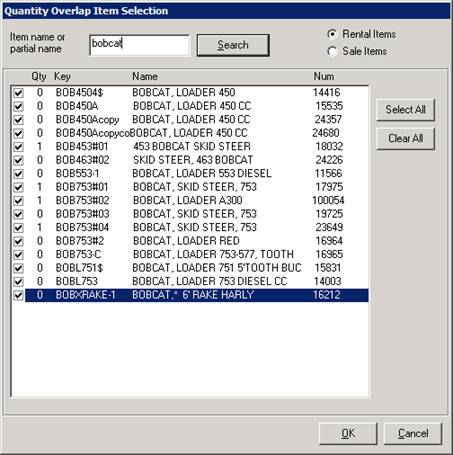Image resolution: width=453 pixels, height=455 pixels.
Task: Uncheck the BOBL753 row checkbox
Action: 18,282
